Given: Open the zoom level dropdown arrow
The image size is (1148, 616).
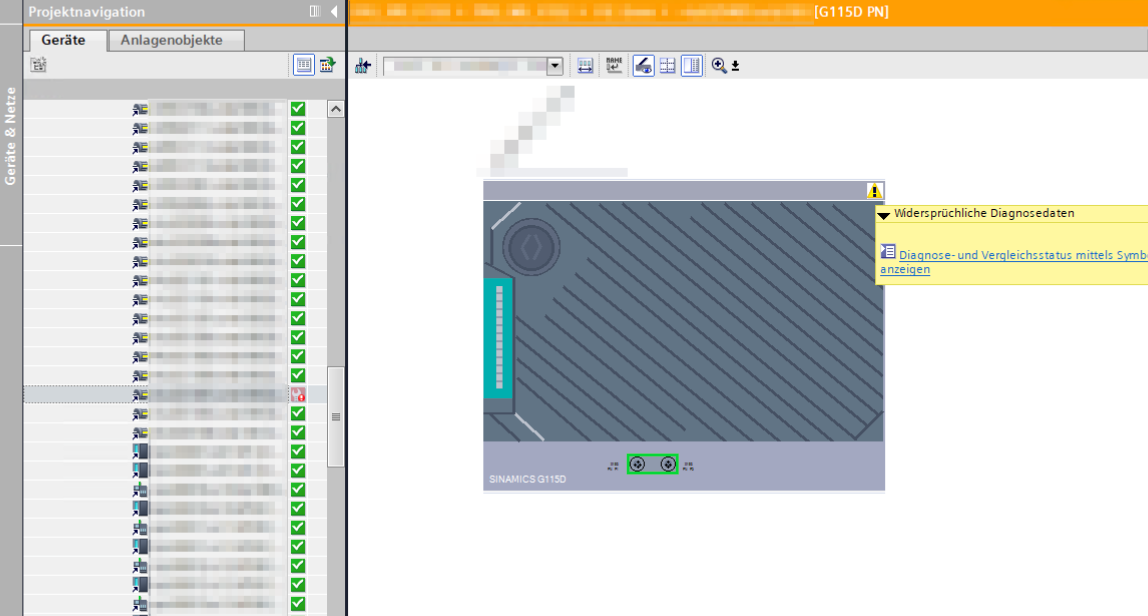Looking at the screenshot, I should coord(736,67).
